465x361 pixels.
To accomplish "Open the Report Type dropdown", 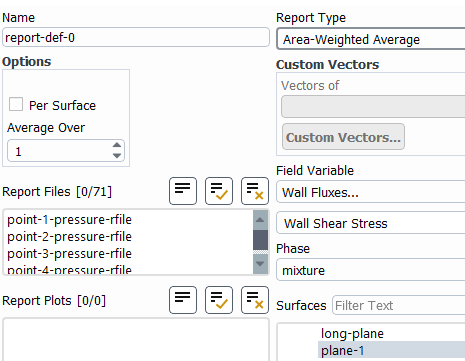I will click(371, 39).
